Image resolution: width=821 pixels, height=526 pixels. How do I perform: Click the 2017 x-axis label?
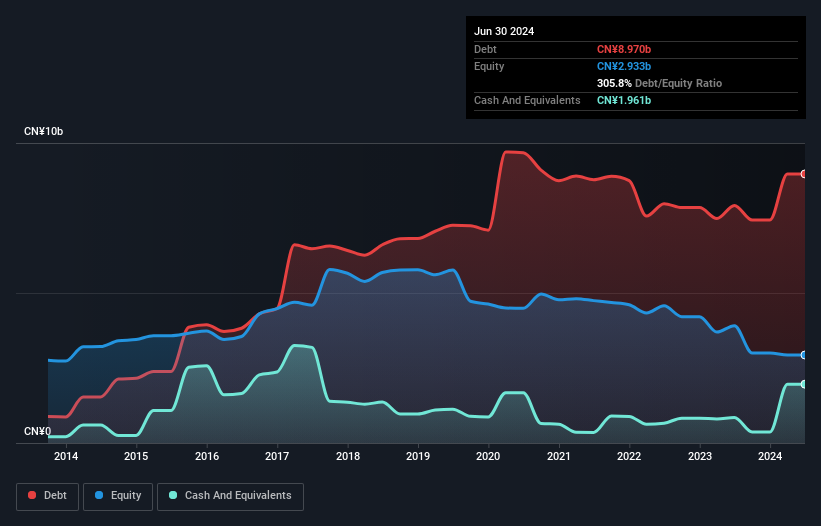click(x=277, y=456)
